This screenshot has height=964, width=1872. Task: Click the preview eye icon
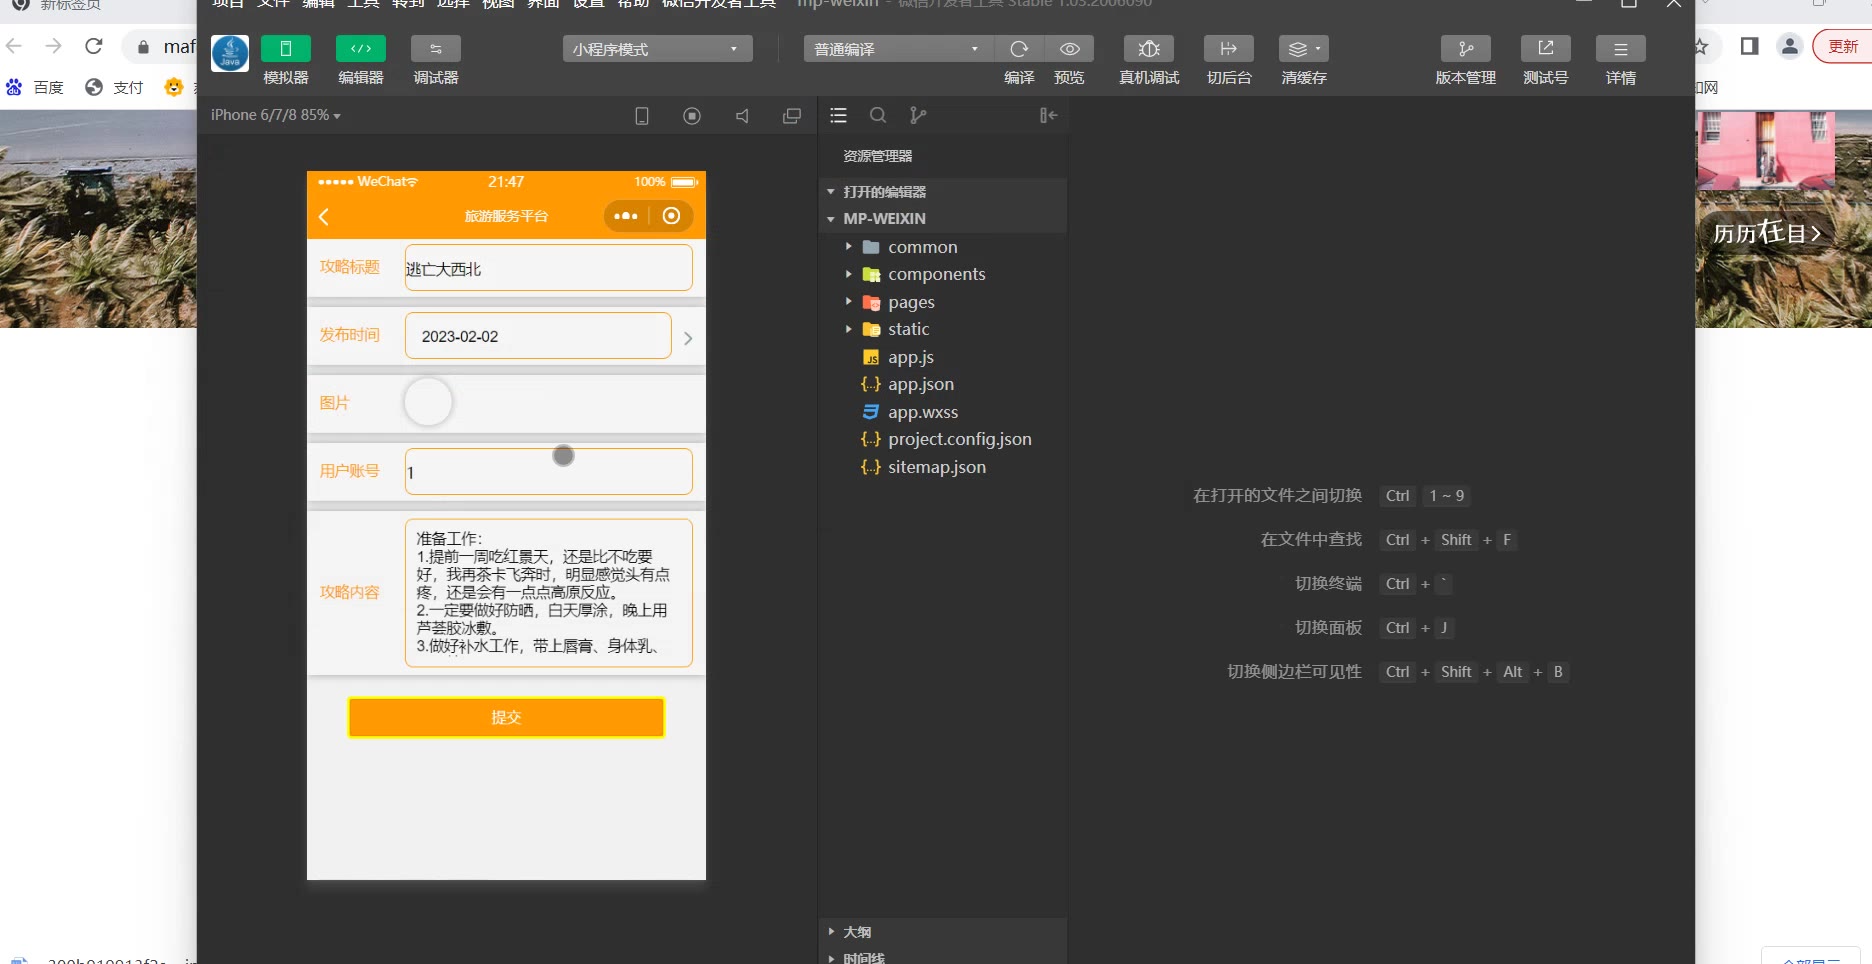point(1069,49)
